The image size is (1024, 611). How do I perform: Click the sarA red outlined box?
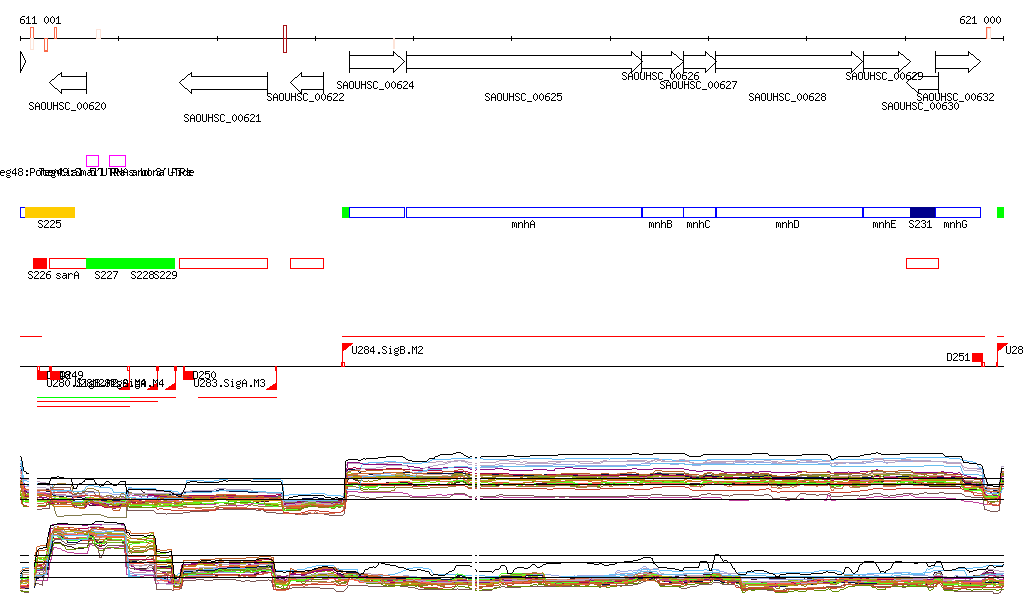68,263
